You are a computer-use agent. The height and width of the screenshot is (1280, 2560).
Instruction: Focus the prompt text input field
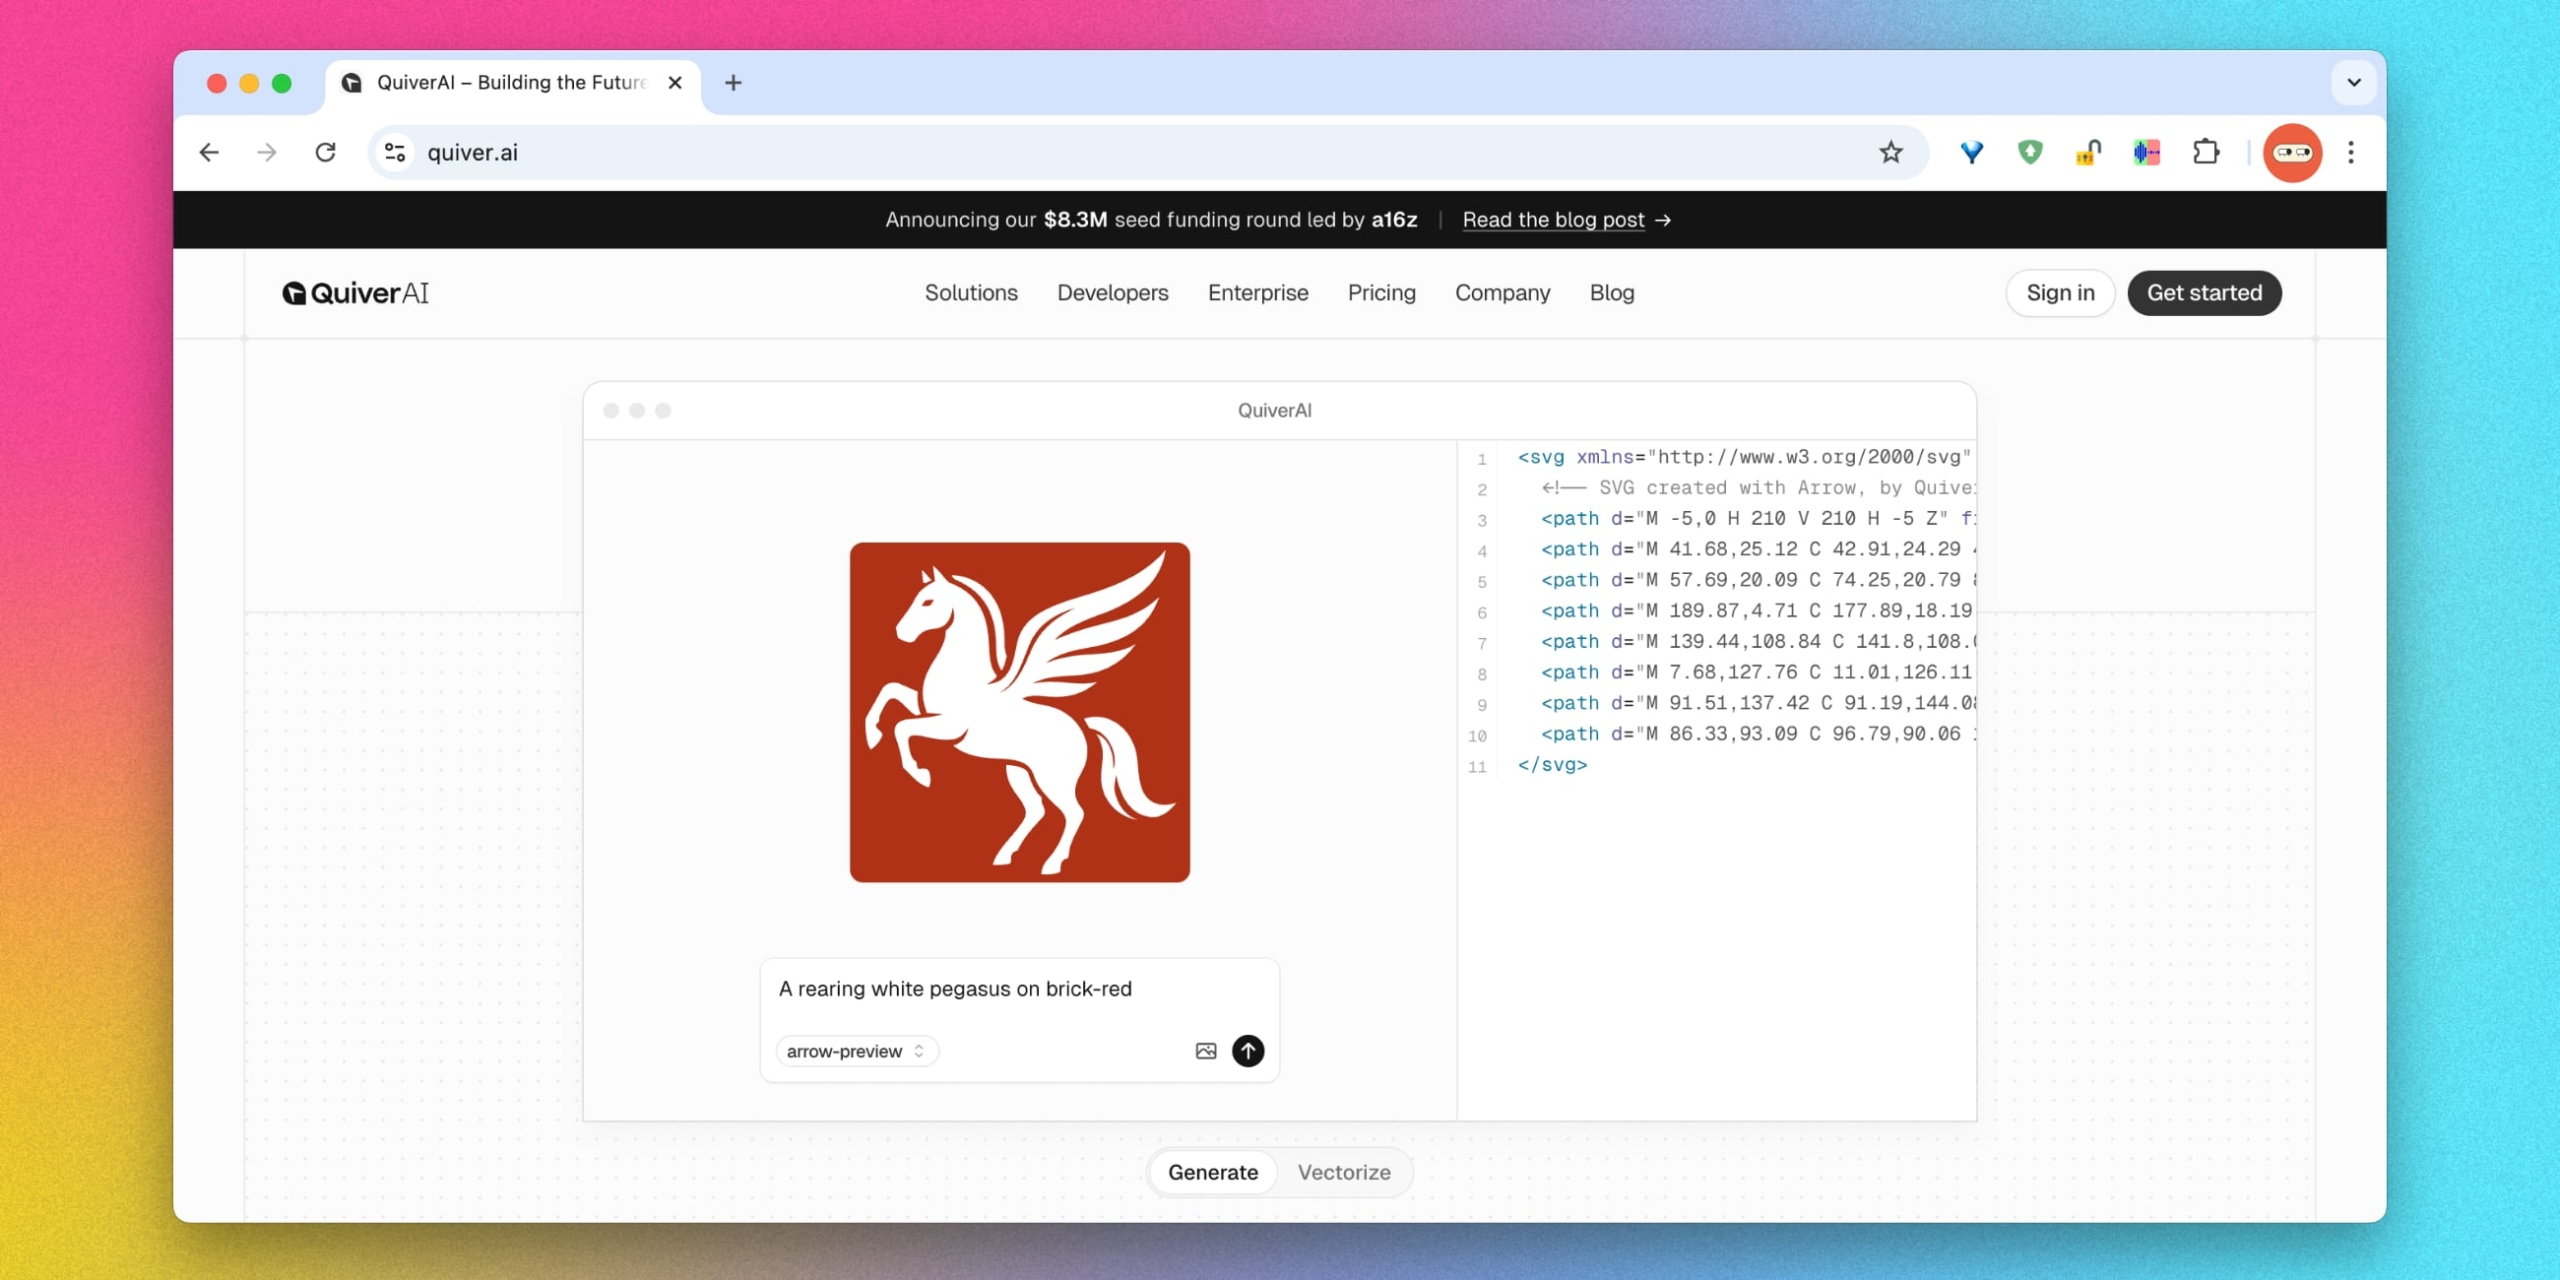[x=1018, y=989]
